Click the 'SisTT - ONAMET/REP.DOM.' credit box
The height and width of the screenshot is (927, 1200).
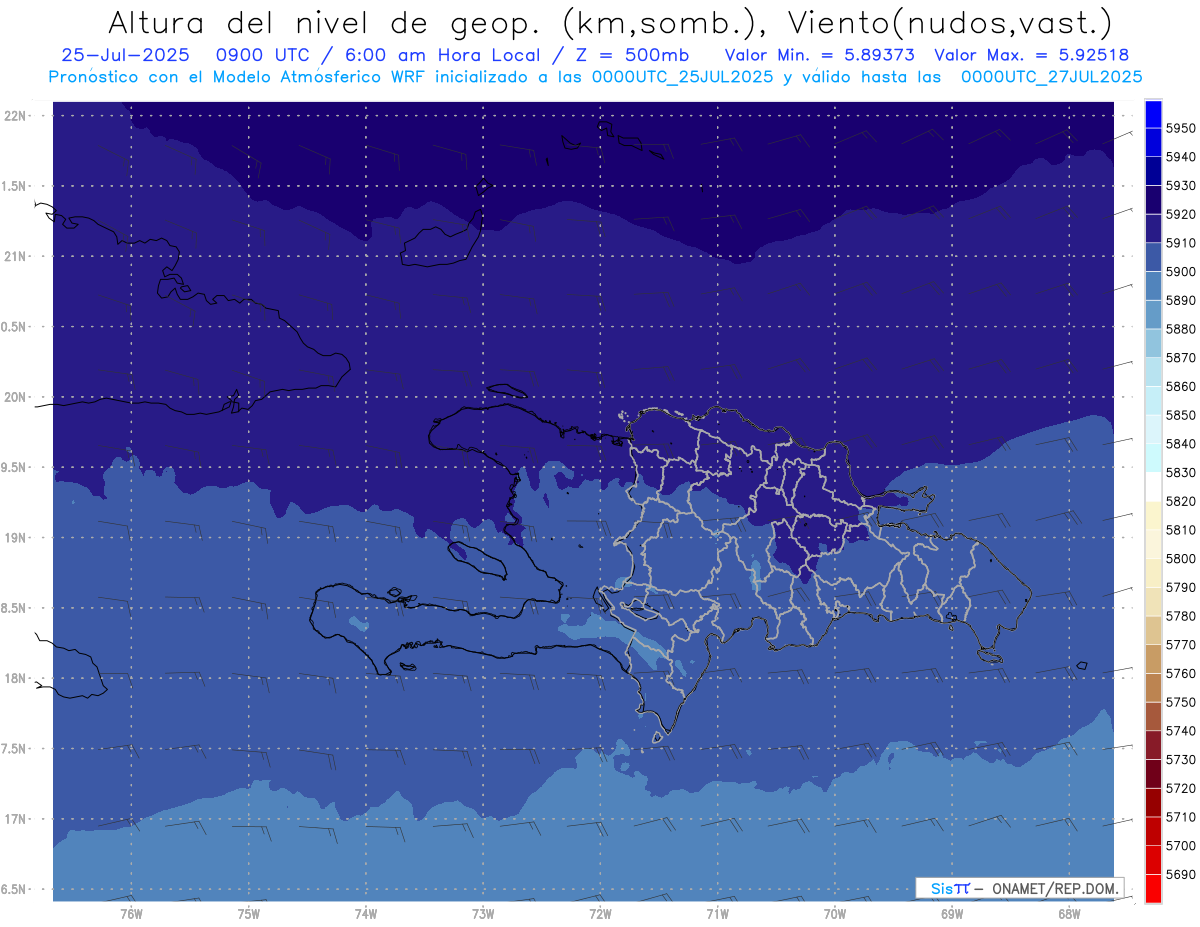pos(1020,888)
